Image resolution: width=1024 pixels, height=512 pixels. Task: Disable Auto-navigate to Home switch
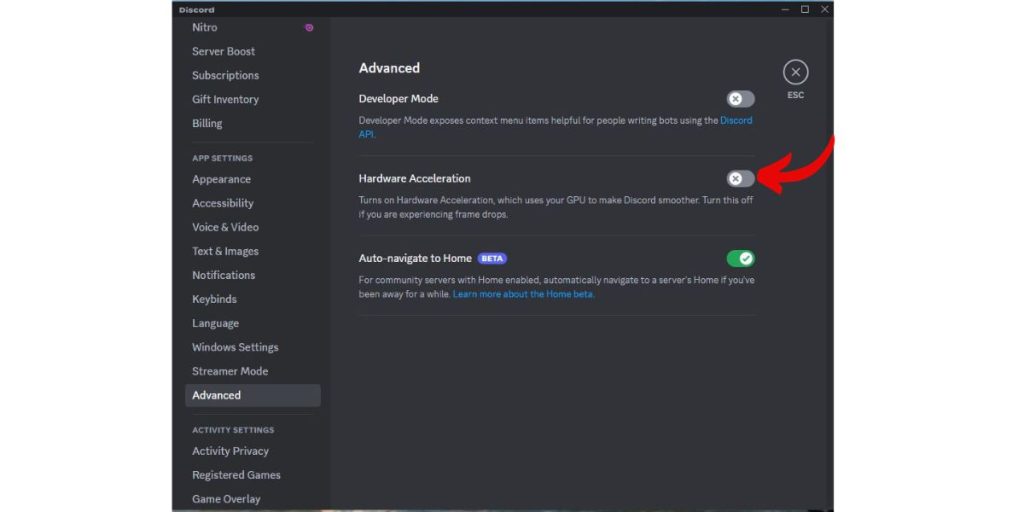[741, 259]
